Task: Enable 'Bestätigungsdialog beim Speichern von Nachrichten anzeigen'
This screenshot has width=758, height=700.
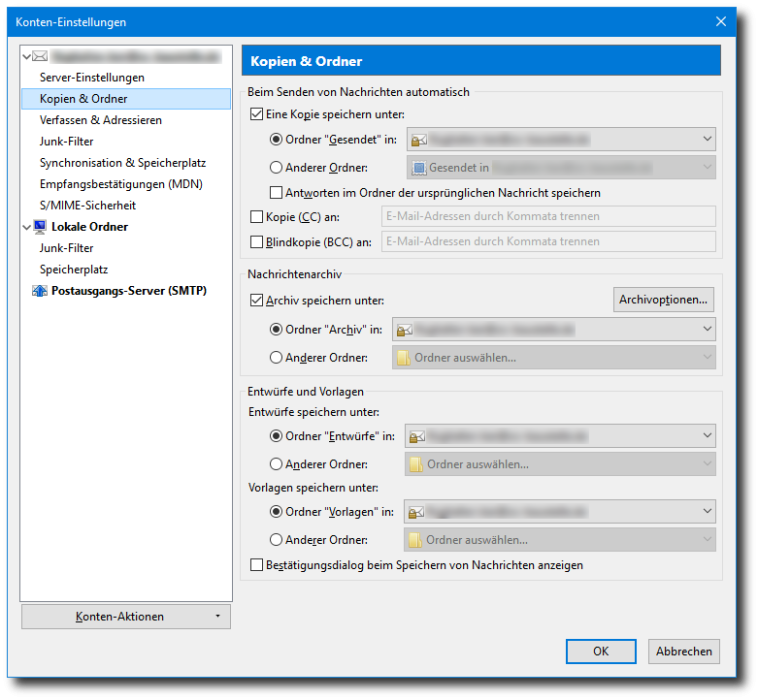Action: pyautogui.click(x=257, y=565)
